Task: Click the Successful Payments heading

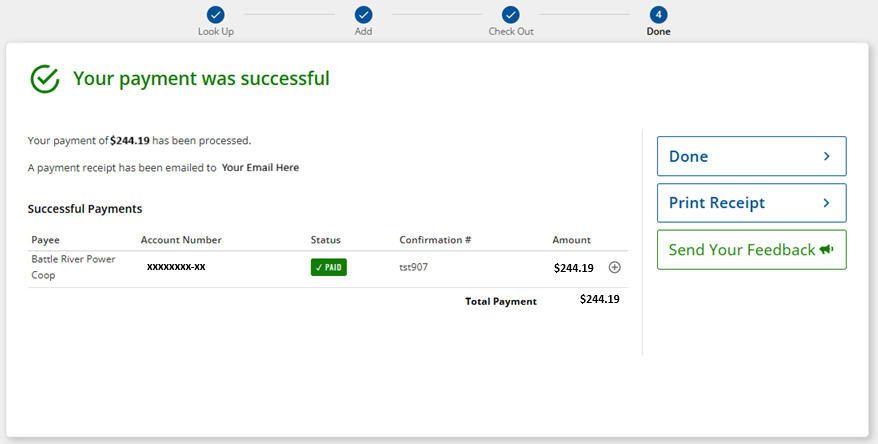Action: (x=85, y=209)
